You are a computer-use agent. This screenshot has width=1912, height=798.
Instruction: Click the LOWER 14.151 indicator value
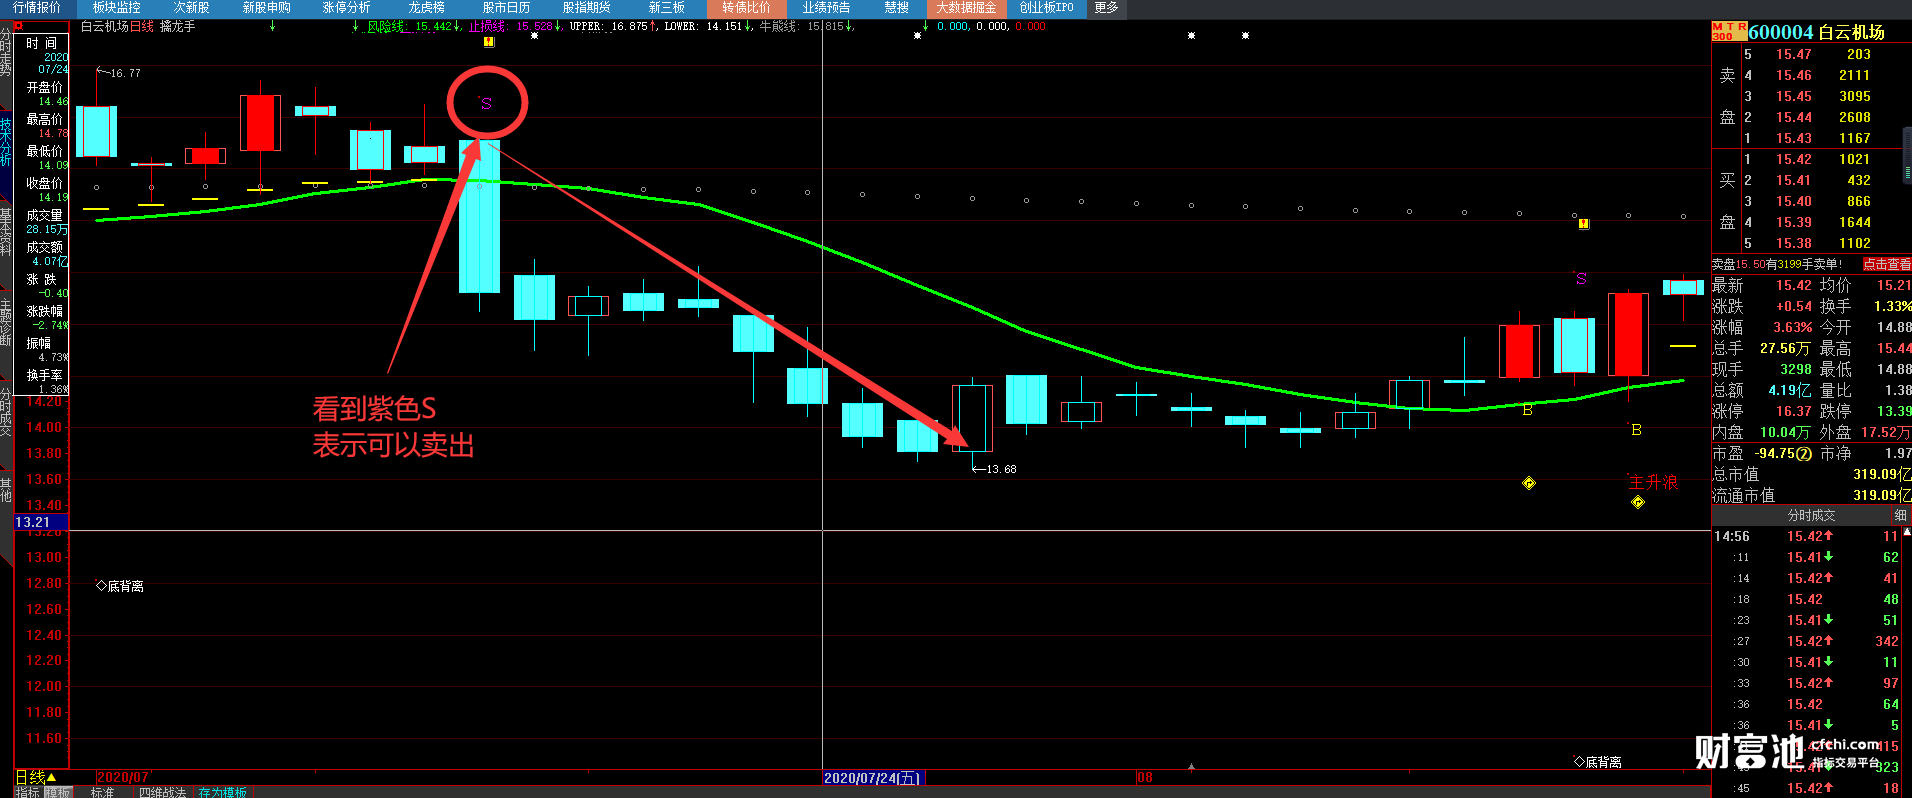[706, 27]
